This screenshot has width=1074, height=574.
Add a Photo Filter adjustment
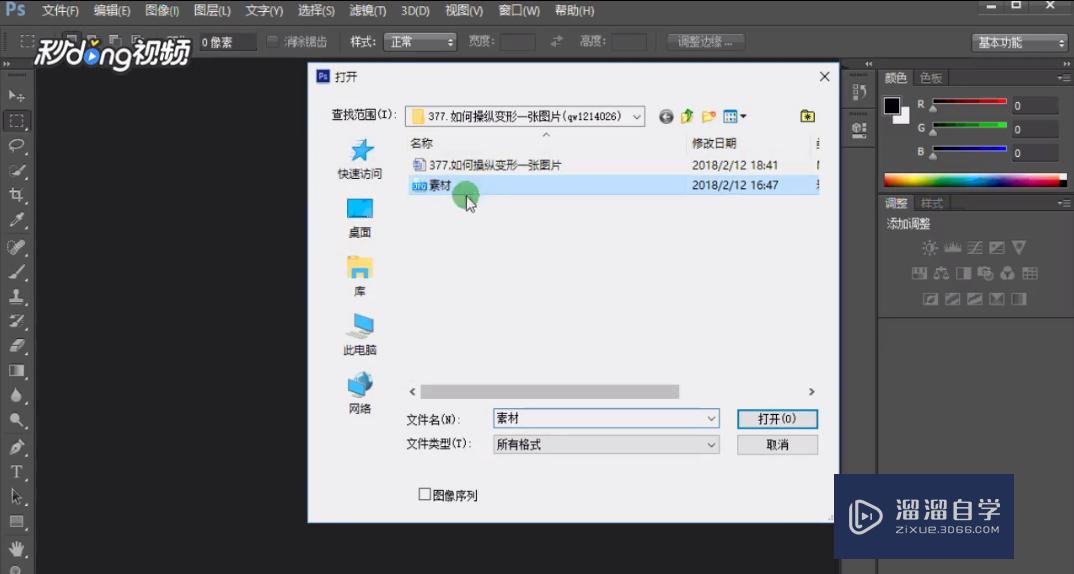tap(985, 274)
